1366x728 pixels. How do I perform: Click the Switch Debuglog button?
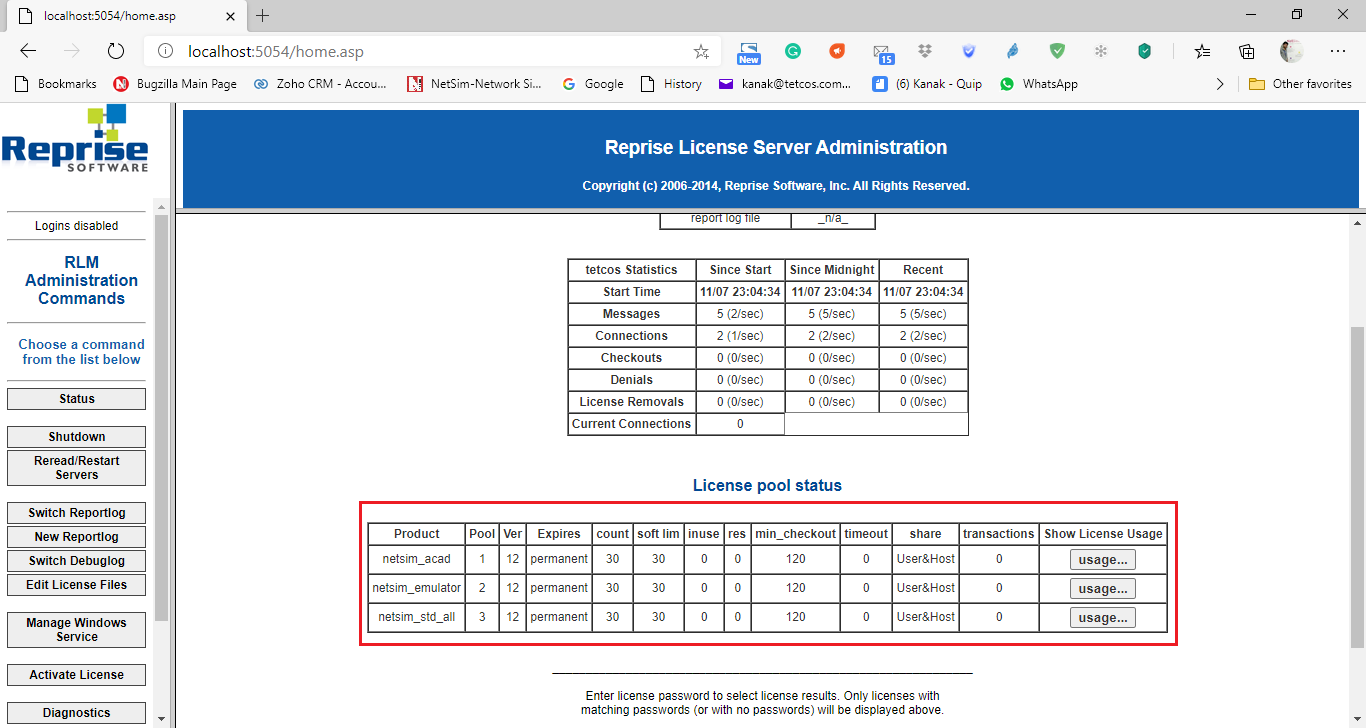tap(76, 561)
